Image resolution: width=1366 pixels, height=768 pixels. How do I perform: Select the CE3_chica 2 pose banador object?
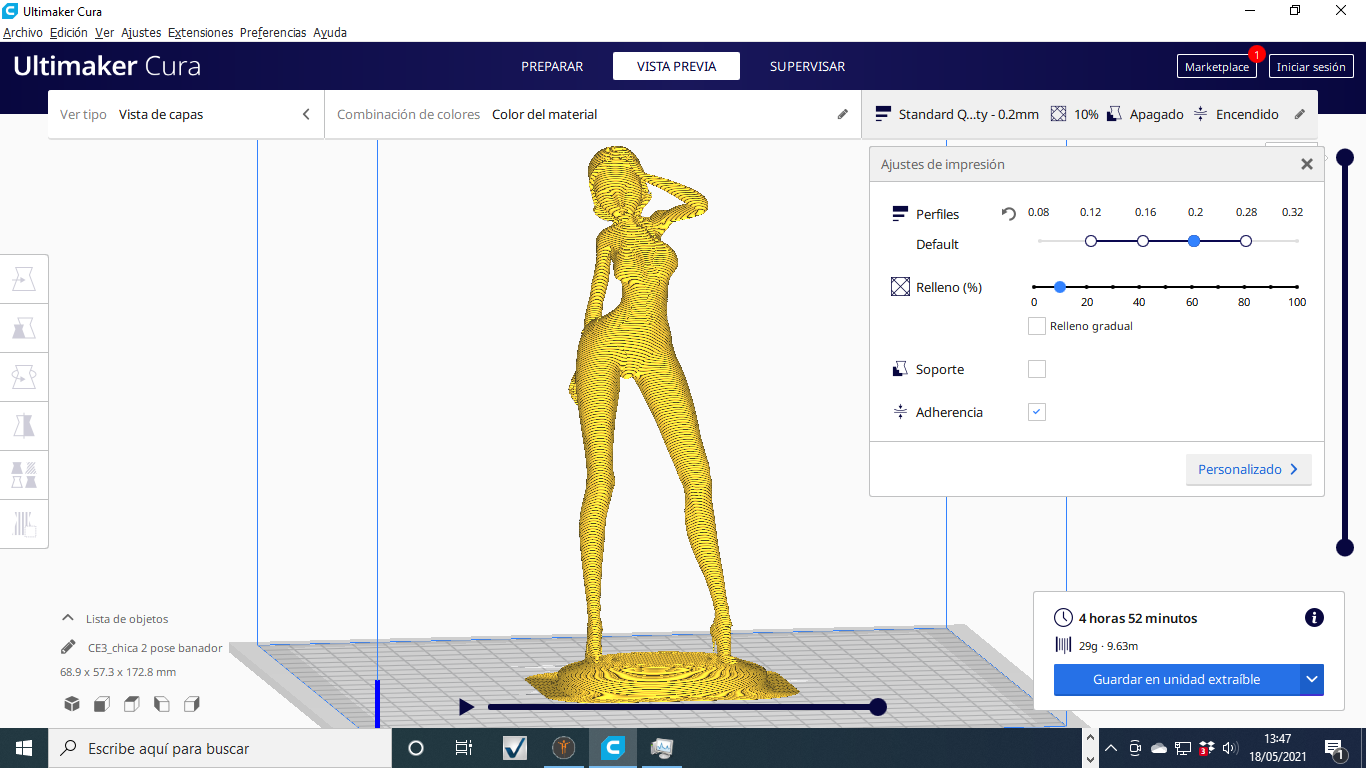click(x=155, y=647)
